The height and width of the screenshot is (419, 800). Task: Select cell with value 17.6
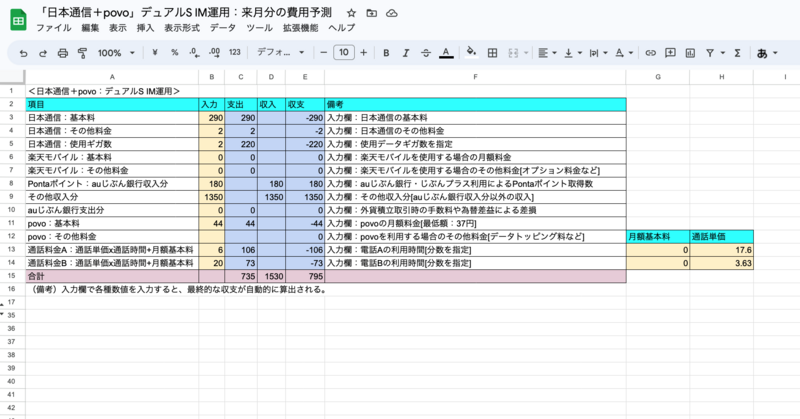tap(721, 250)
